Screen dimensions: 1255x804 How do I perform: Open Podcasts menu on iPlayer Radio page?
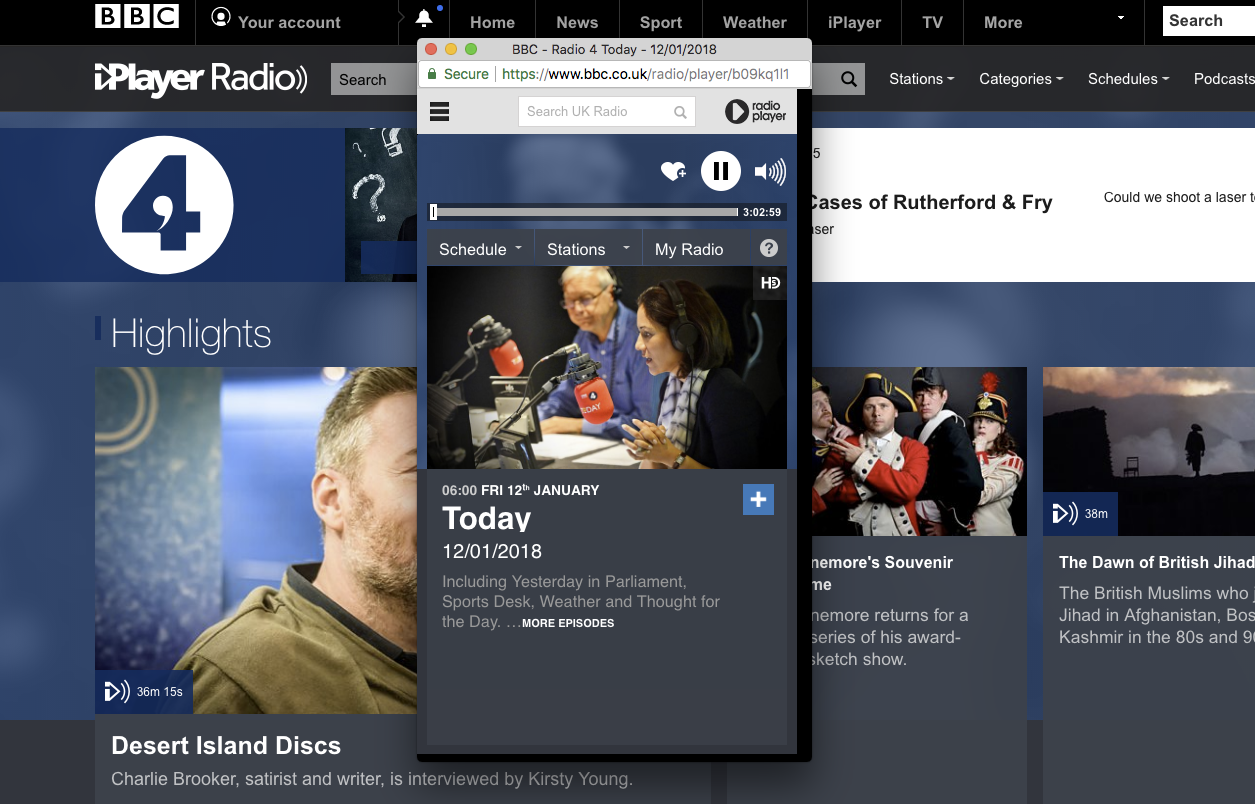tap(1224, 79)
